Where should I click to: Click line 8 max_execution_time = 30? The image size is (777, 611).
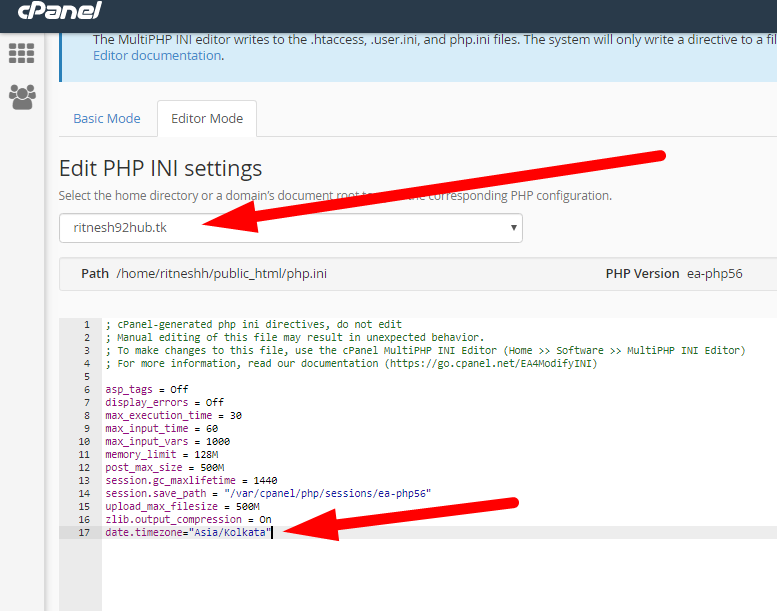pos(173,415)
